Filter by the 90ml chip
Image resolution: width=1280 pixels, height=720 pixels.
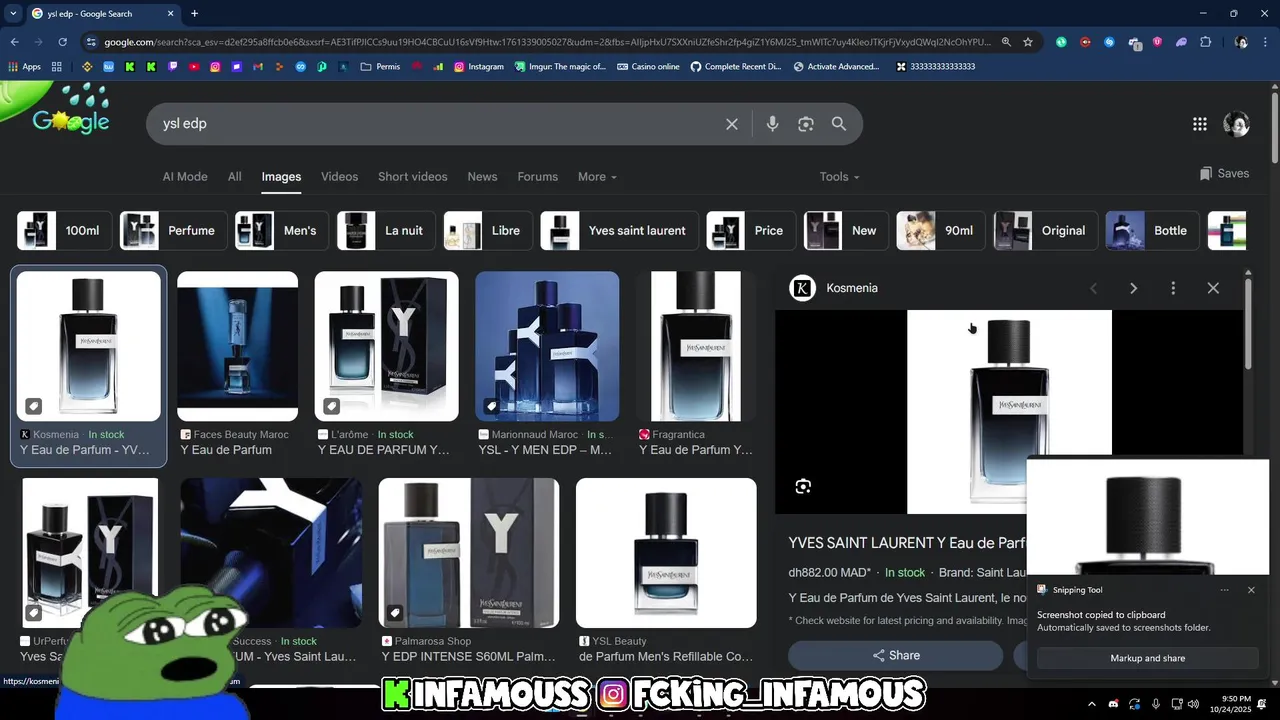point(941,230)
